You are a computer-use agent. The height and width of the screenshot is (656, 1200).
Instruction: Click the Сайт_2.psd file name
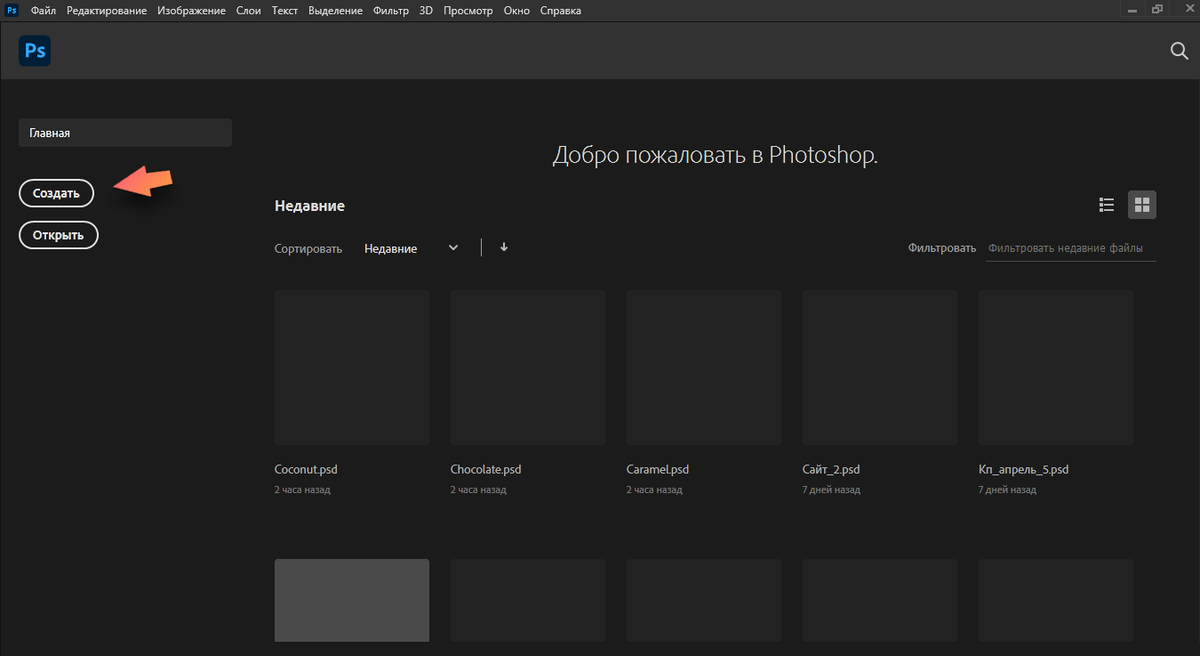click(x=831, y=469)
